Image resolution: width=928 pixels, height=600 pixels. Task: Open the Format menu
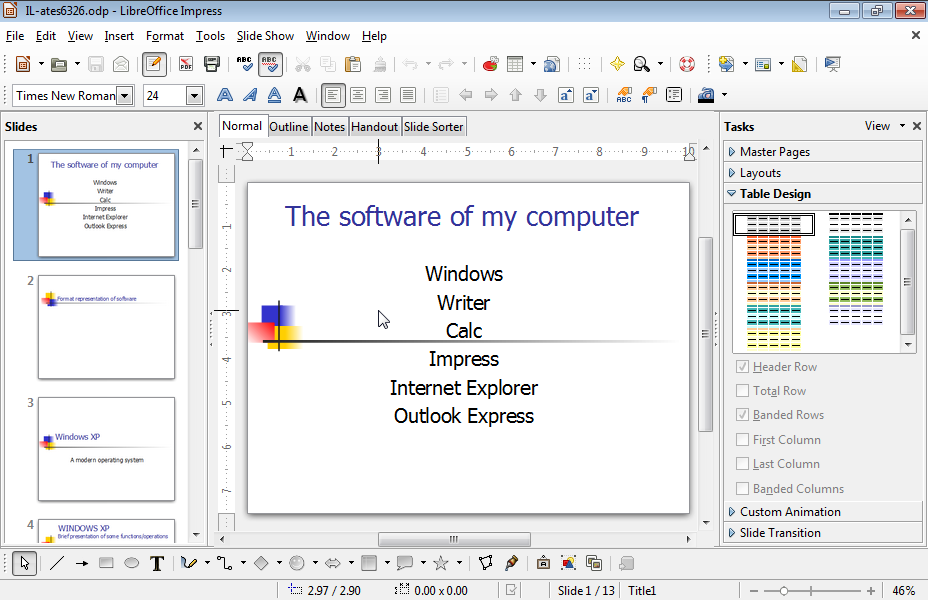pos(165,36)
